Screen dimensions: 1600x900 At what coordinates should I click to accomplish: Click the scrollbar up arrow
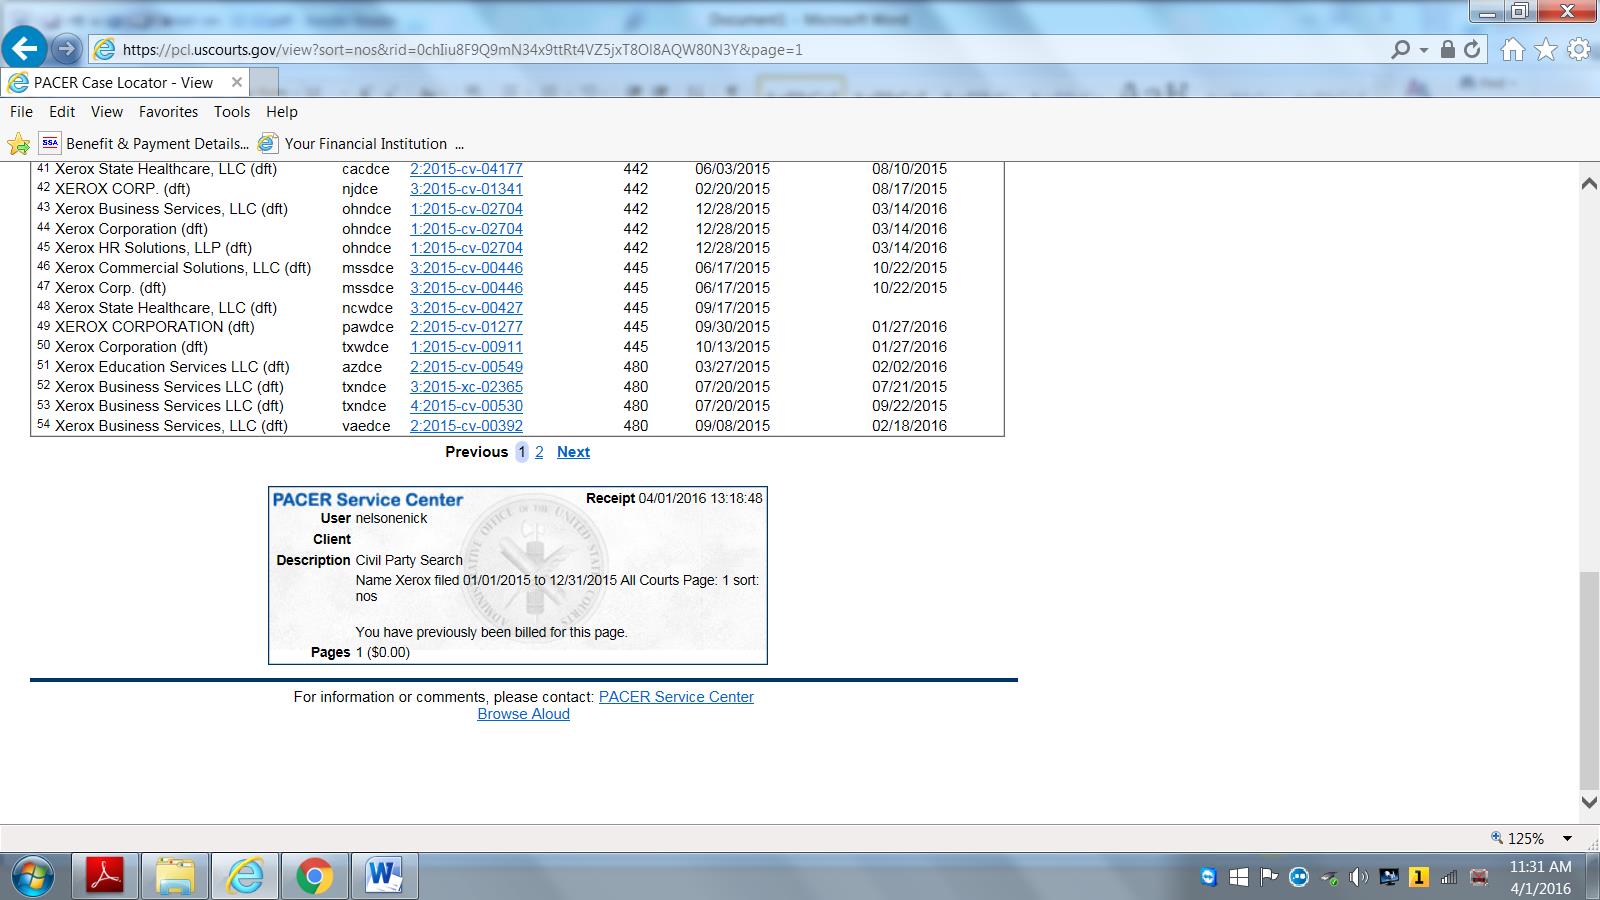[x=1589, y=185]
